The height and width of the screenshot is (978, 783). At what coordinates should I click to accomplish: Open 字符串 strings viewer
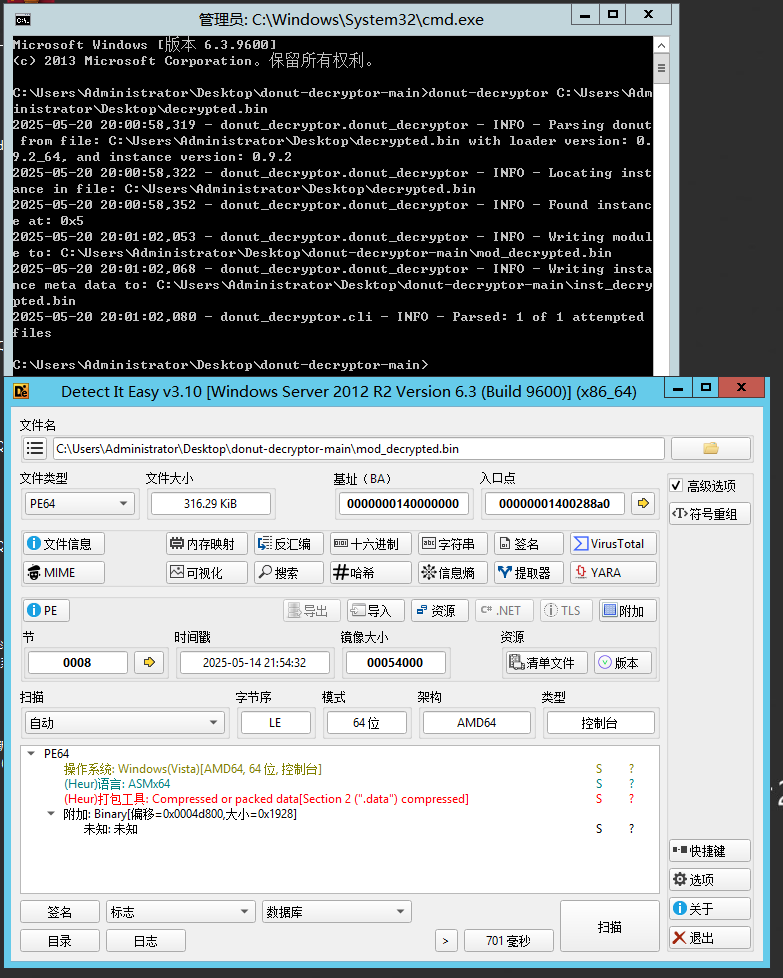coord(452,544)
